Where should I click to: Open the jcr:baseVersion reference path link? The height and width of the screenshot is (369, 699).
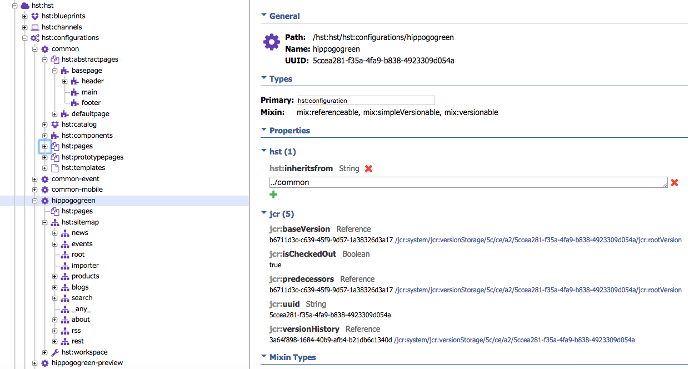click(x=538, y=240)
